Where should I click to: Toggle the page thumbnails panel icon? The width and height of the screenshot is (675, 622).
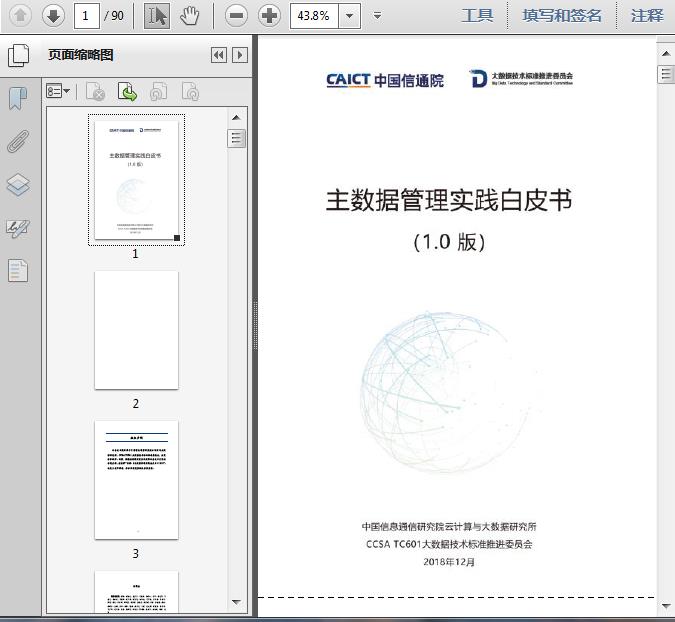pos(19,55)
